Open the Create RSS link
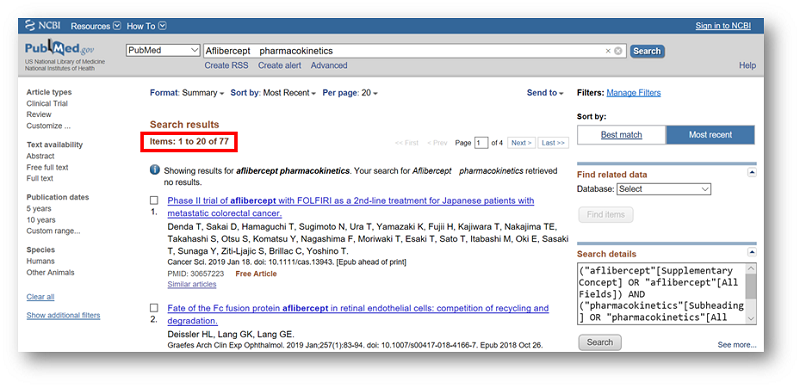The image size is (800, 388). [227, 65]
